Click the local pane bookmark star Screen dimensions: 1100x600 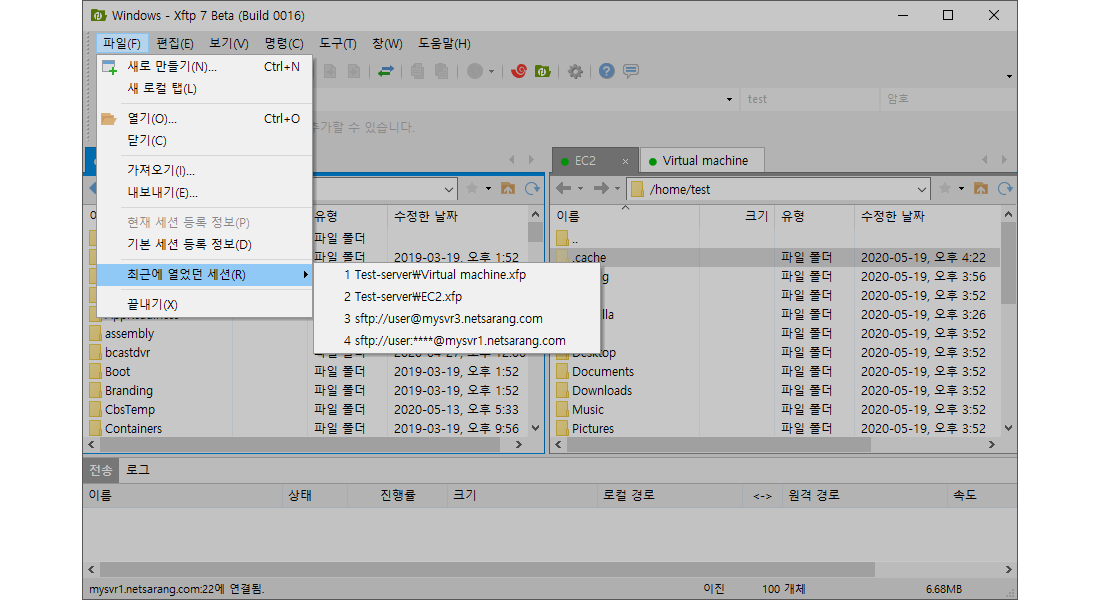(x=472, y=188)
